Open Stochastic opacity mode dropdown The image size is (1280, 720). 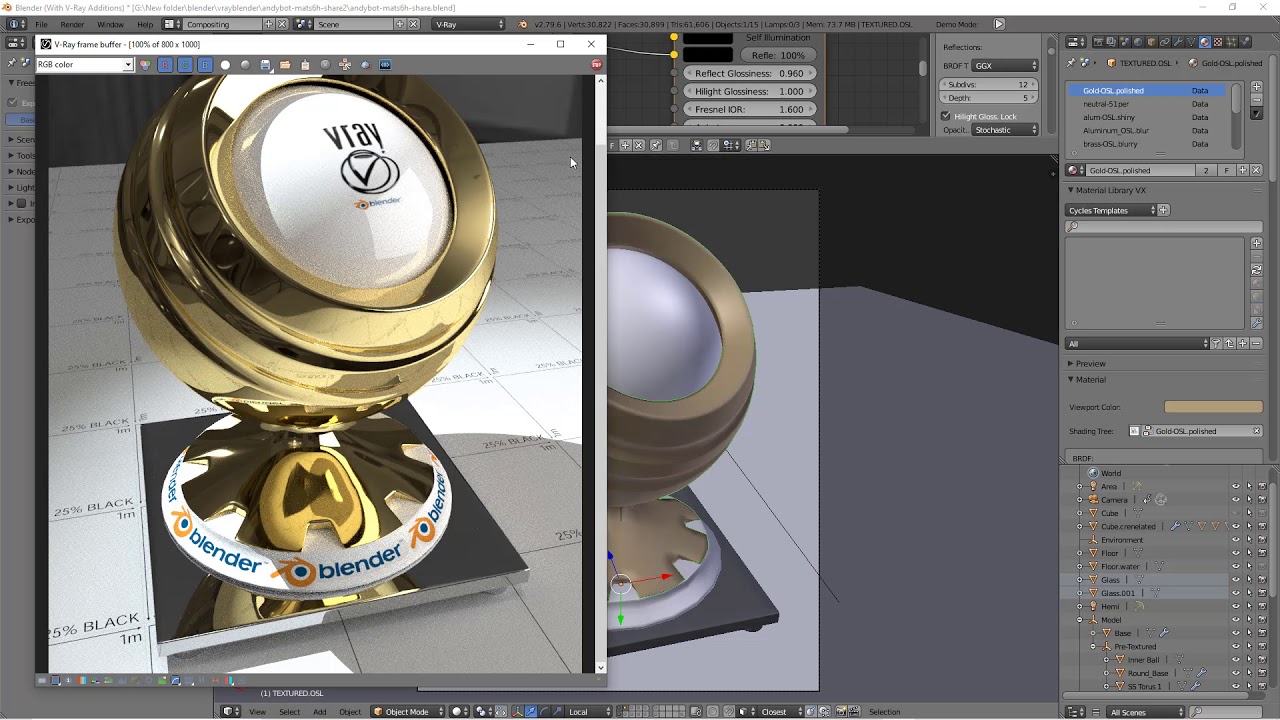[x=1006, y=130]
